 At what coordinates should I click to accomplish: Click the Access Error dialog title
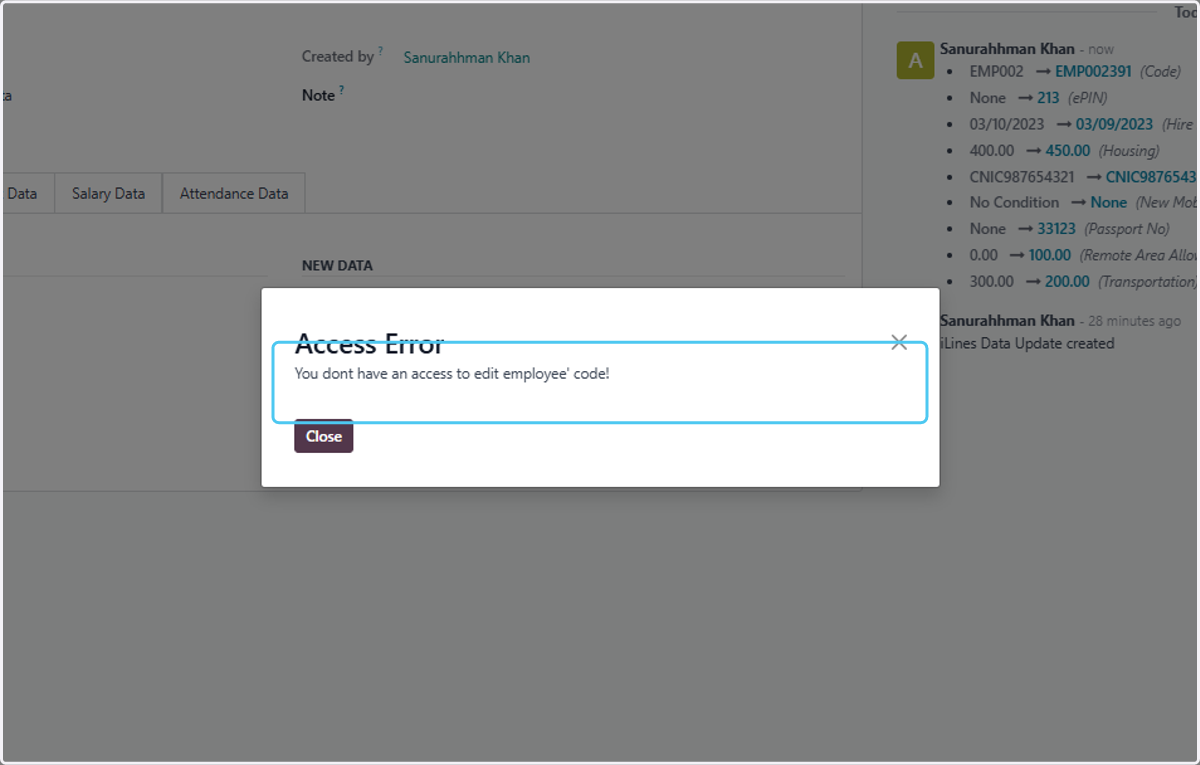coord(369,345)
